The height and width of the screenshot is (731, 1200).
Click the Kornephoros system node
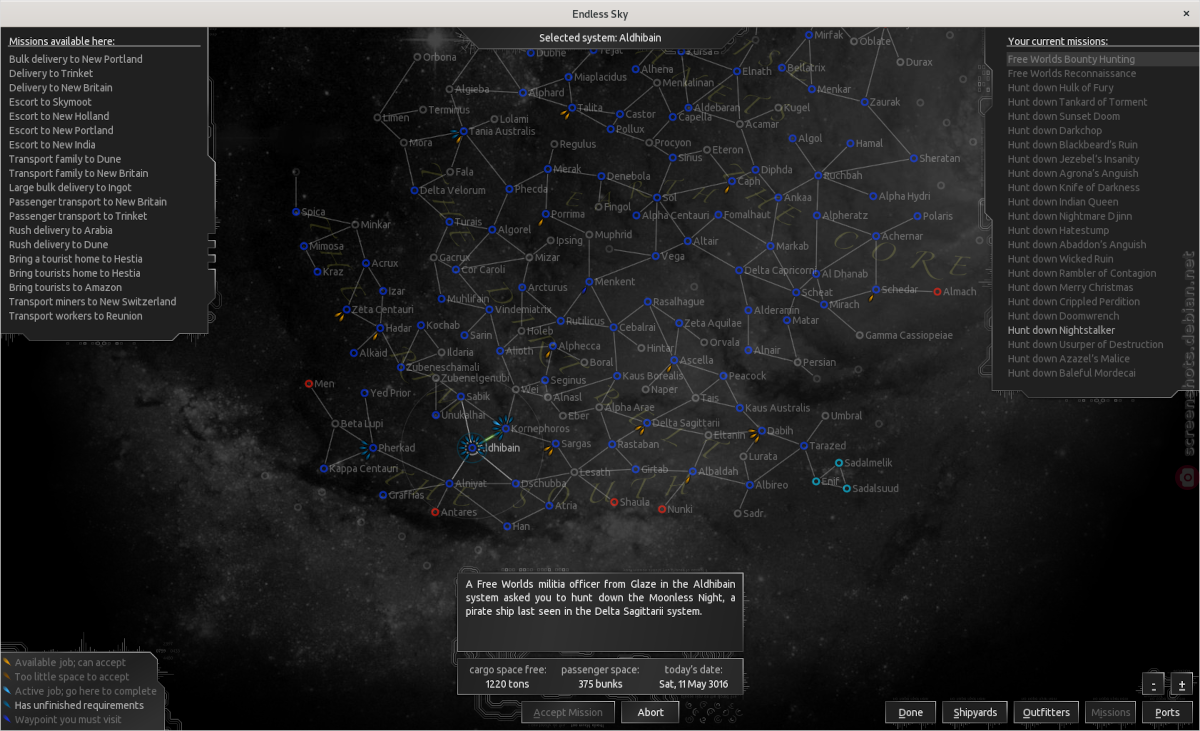pyautogui.click(x=504, y=428)
